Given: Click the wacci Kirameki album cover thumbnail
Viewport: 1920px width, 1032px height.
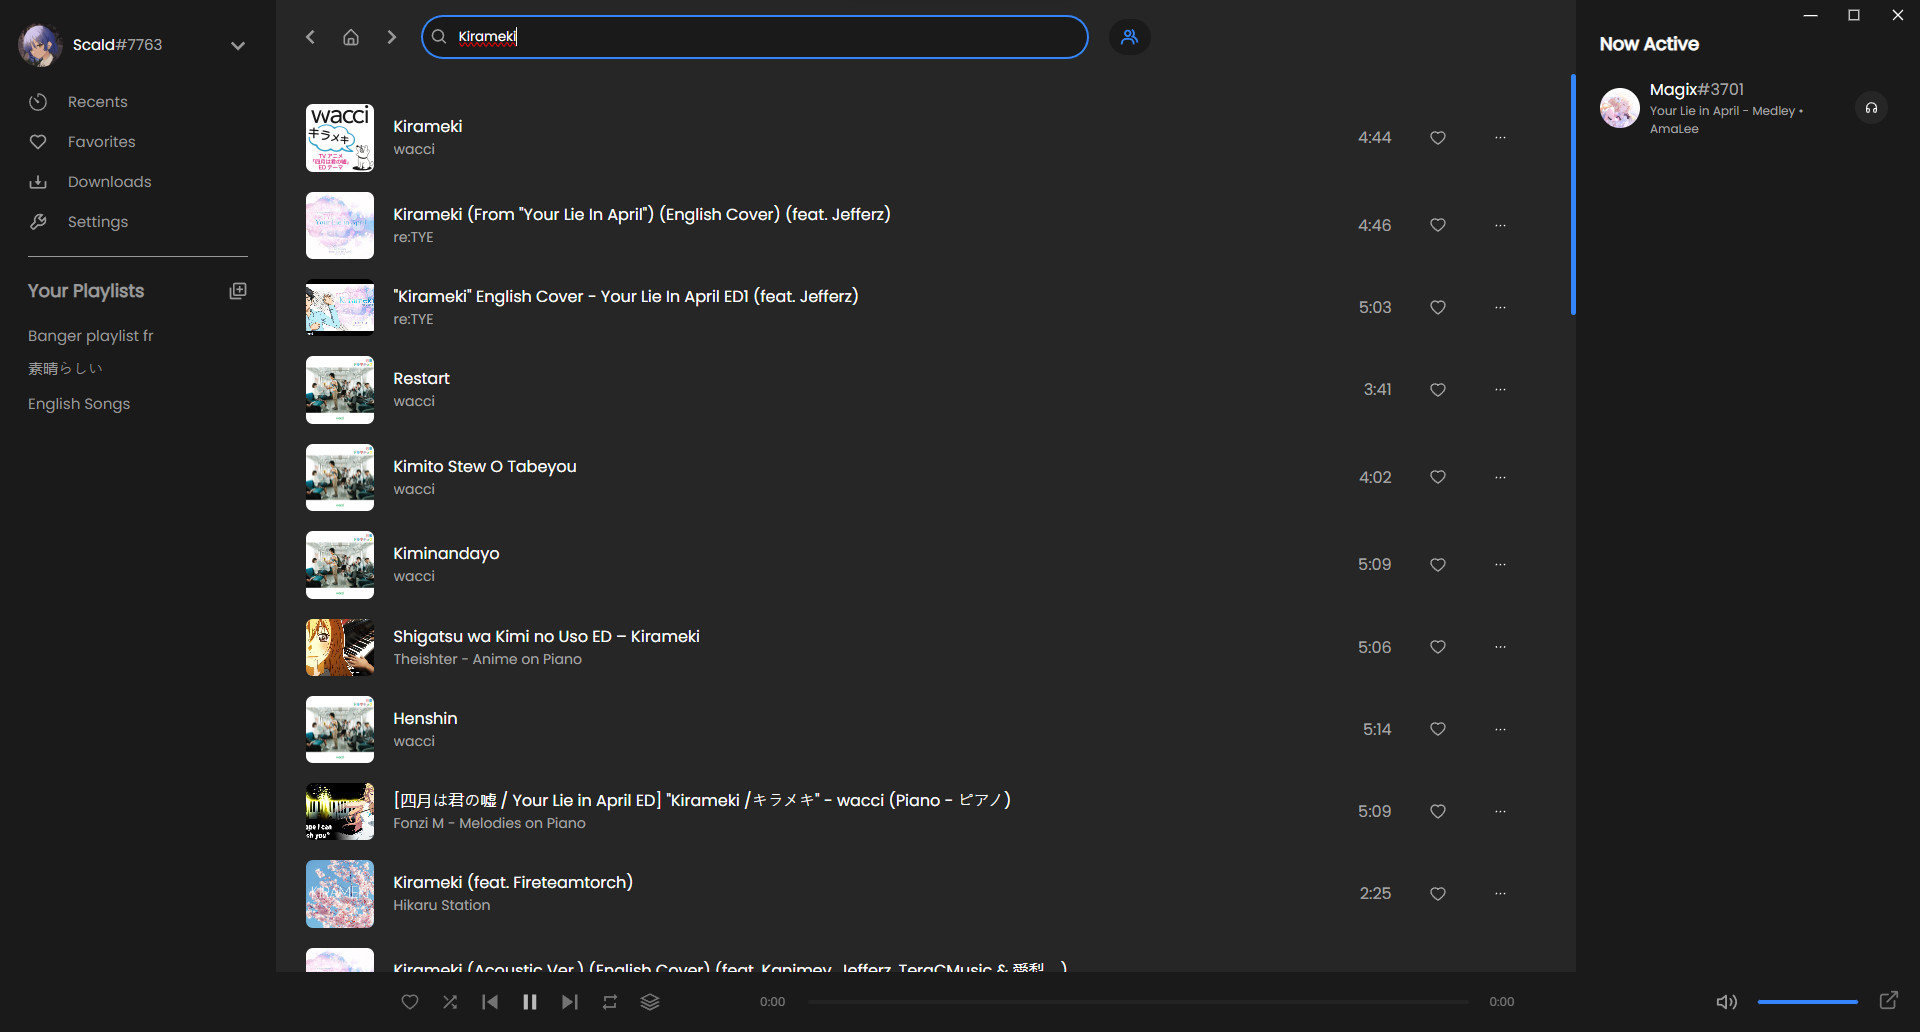Looking at the screenshot, I should click(x=340, y=138).
